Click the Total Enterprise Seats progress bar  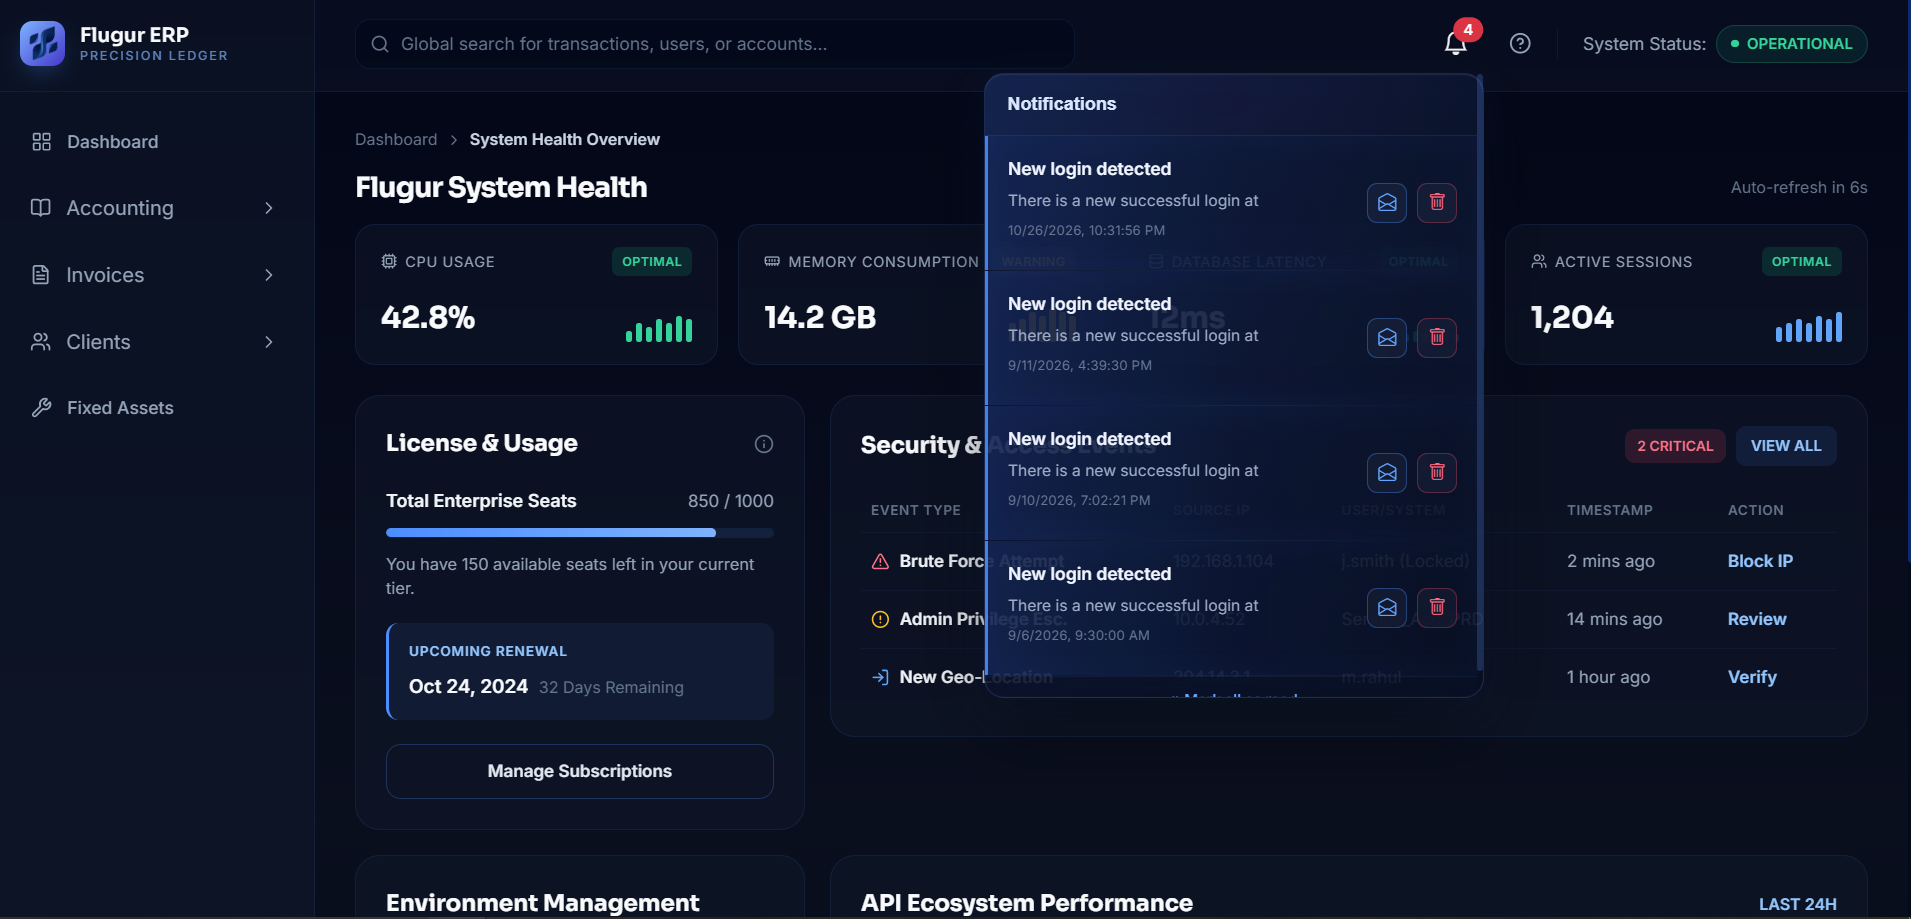580,533
